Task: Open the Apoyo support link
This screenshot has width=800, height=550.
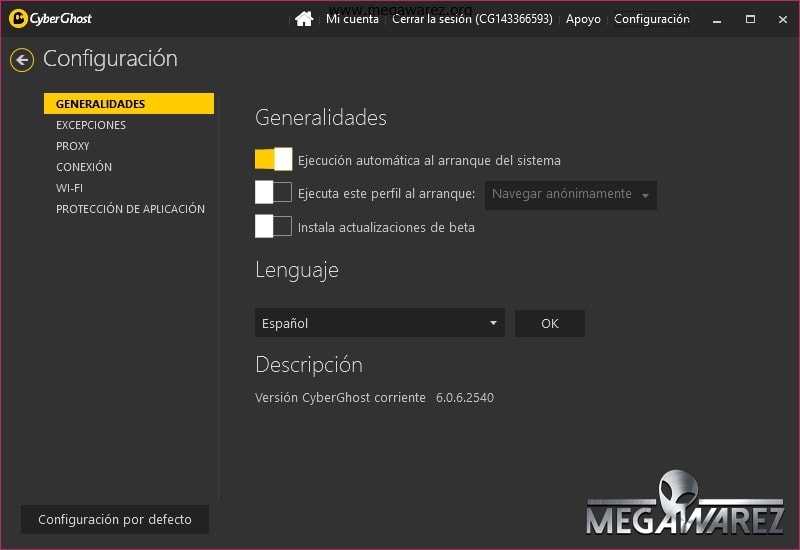Action: click(583, 19)
